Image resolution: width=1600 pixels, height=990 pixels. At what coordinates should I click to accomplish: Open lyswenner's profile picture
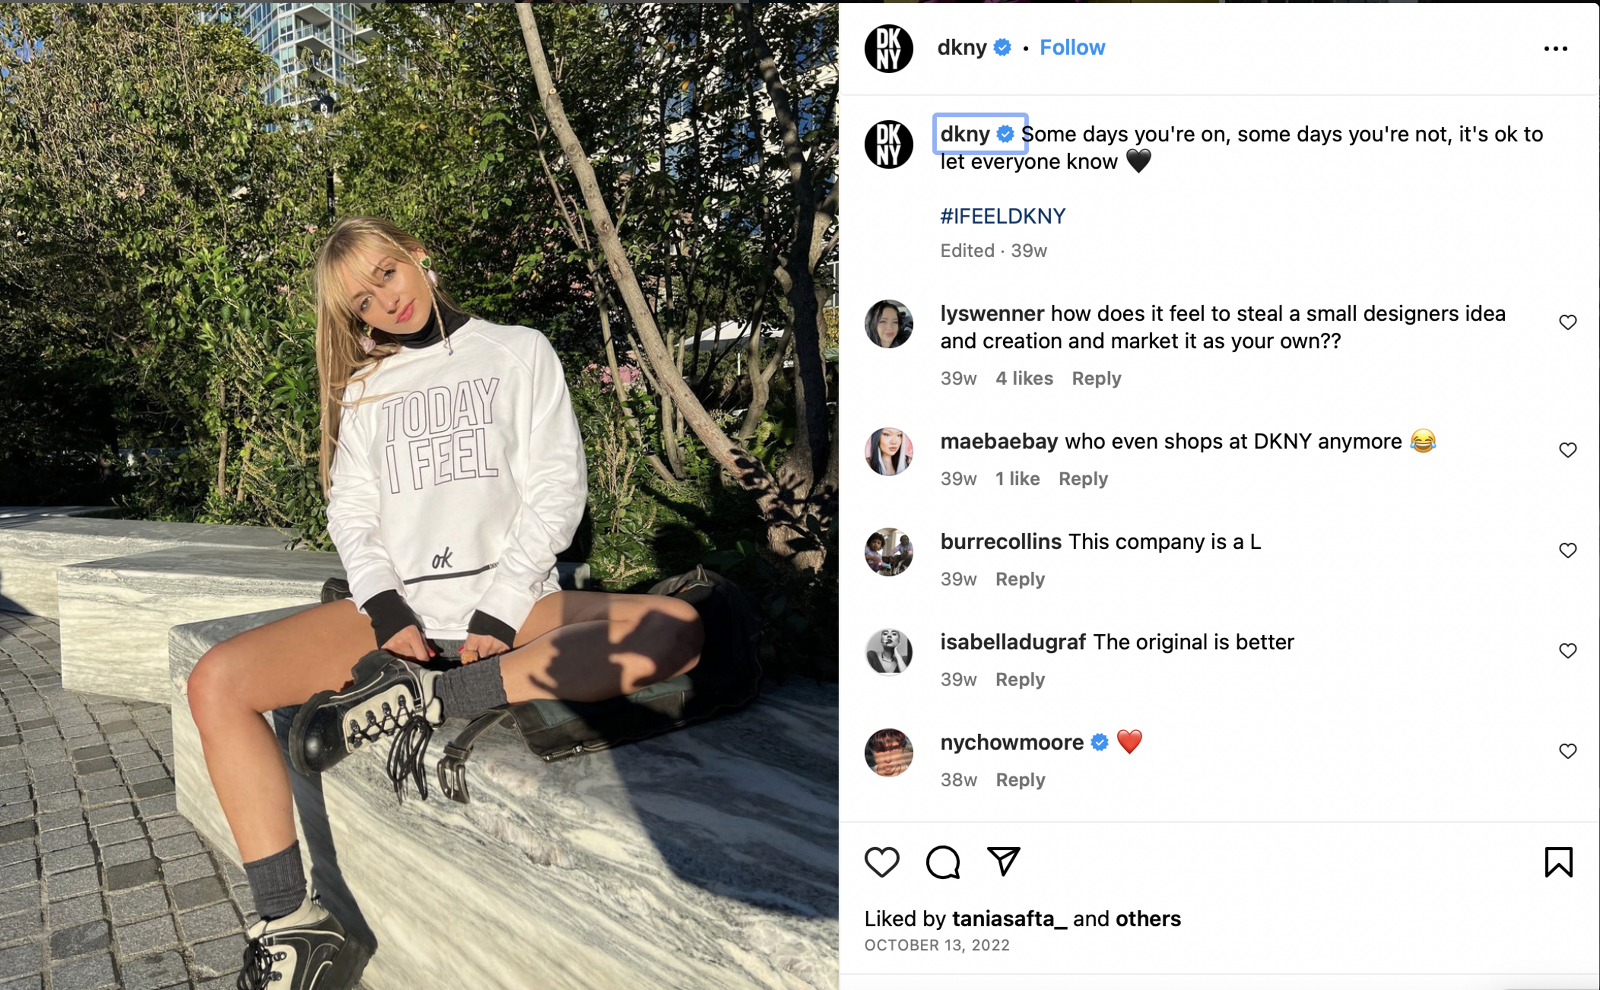(x=889, y=324)
